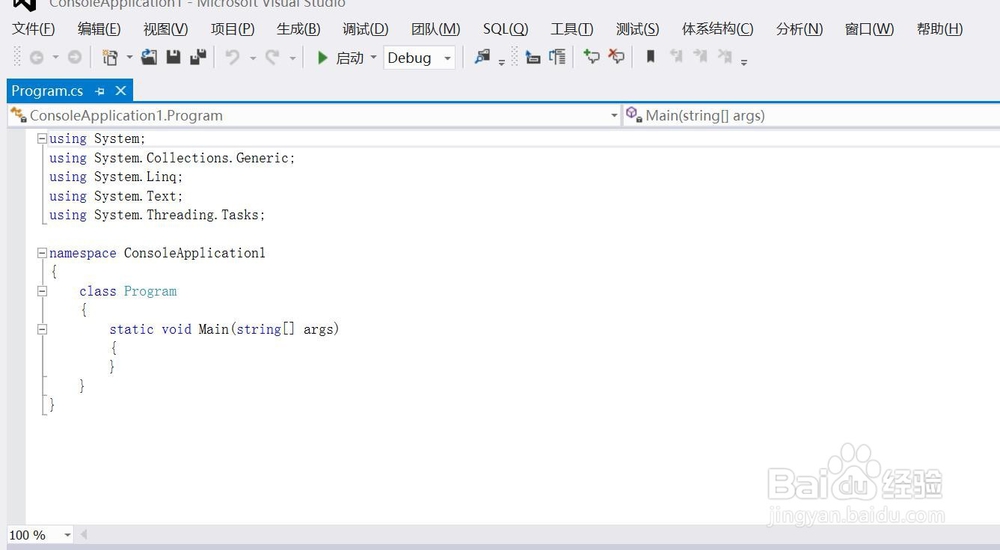Open the 文件(F) menu

(33, 29)
